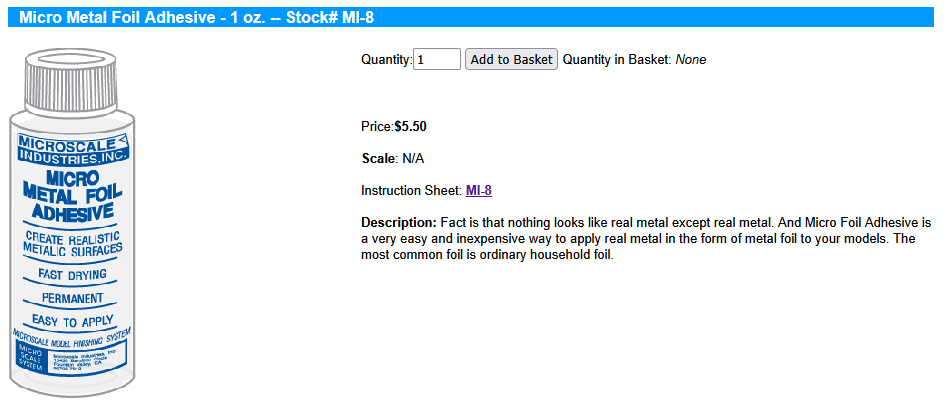The image size is (950, 407).
Task: Click the Microscale Industries logo on bottle
Action: click(73, 150)
